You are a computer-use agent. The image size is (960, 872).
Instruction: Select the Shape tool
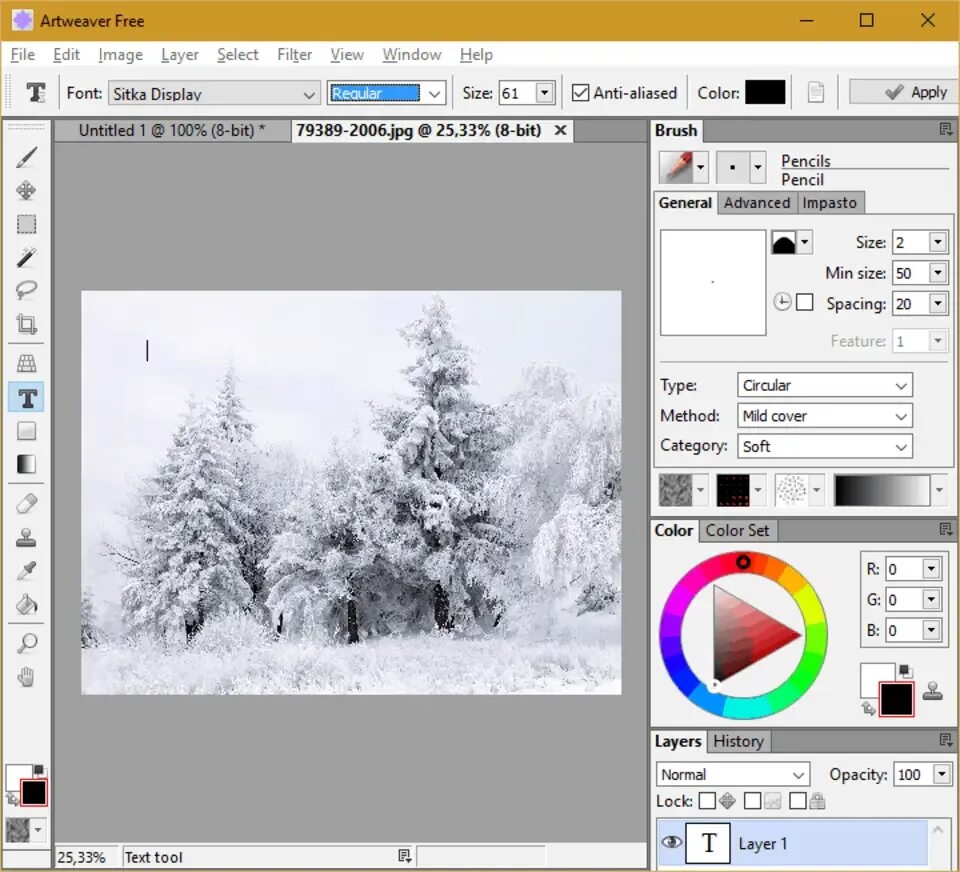click(x=26, y=431)
